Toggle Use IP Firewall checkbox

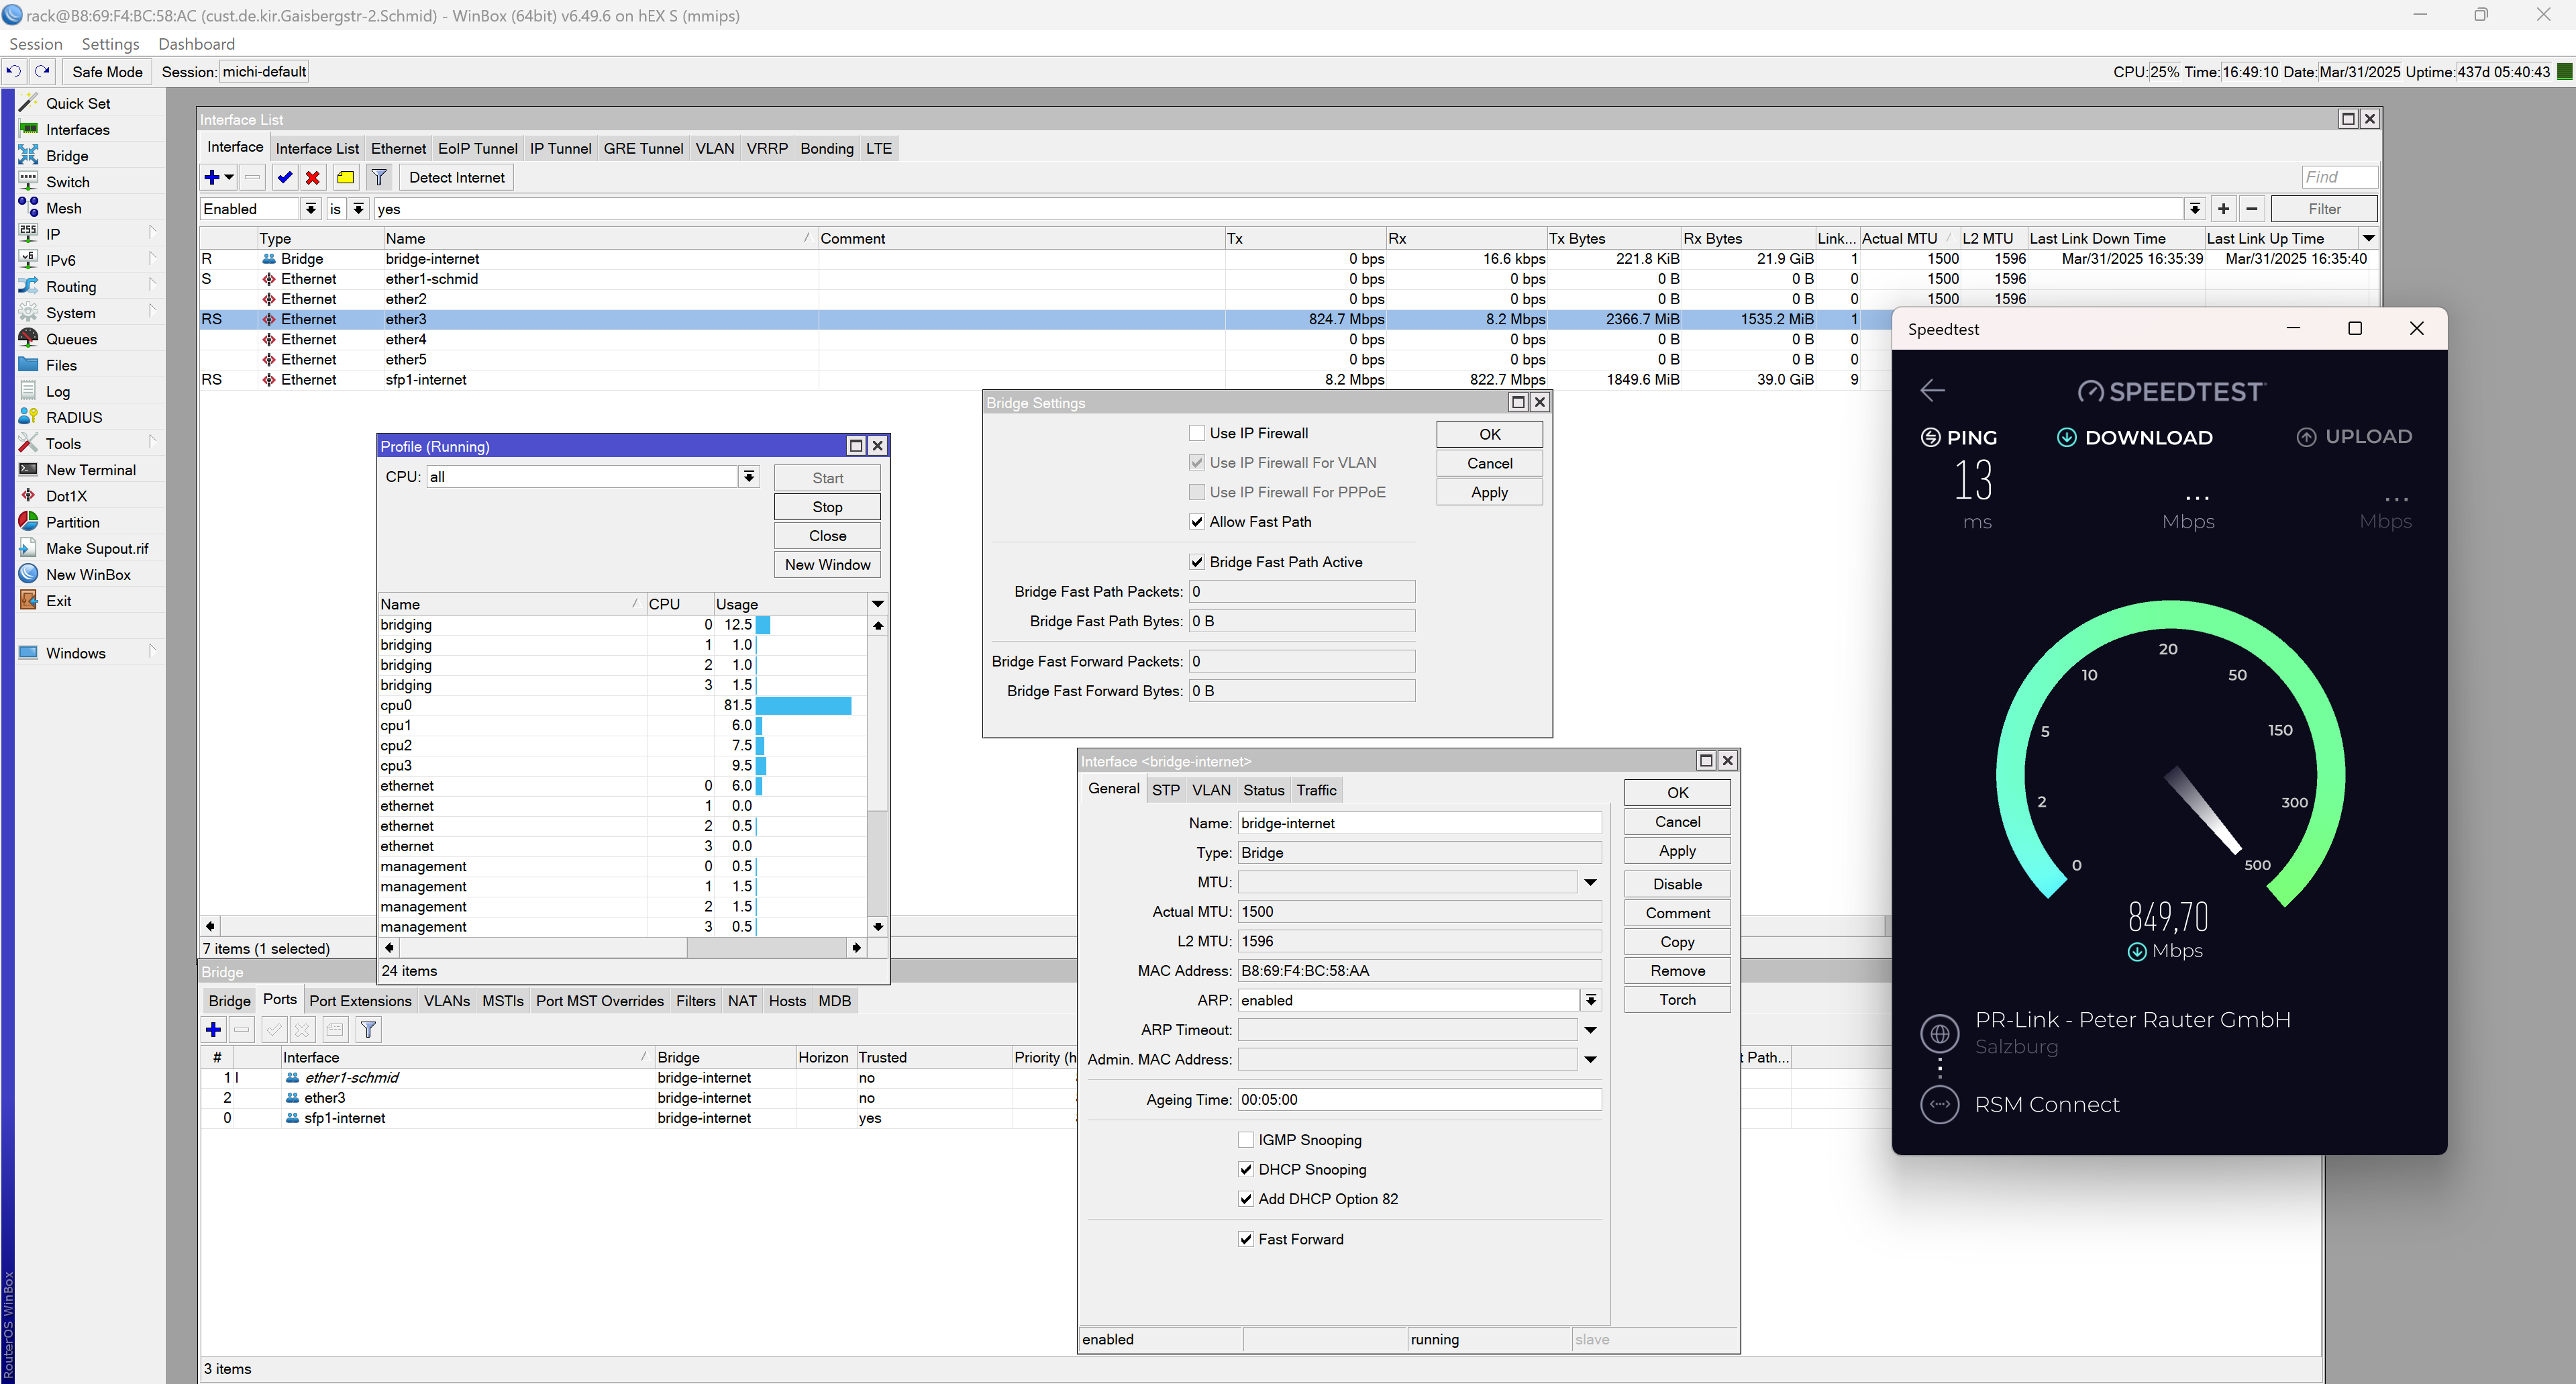click(1197, 433)
